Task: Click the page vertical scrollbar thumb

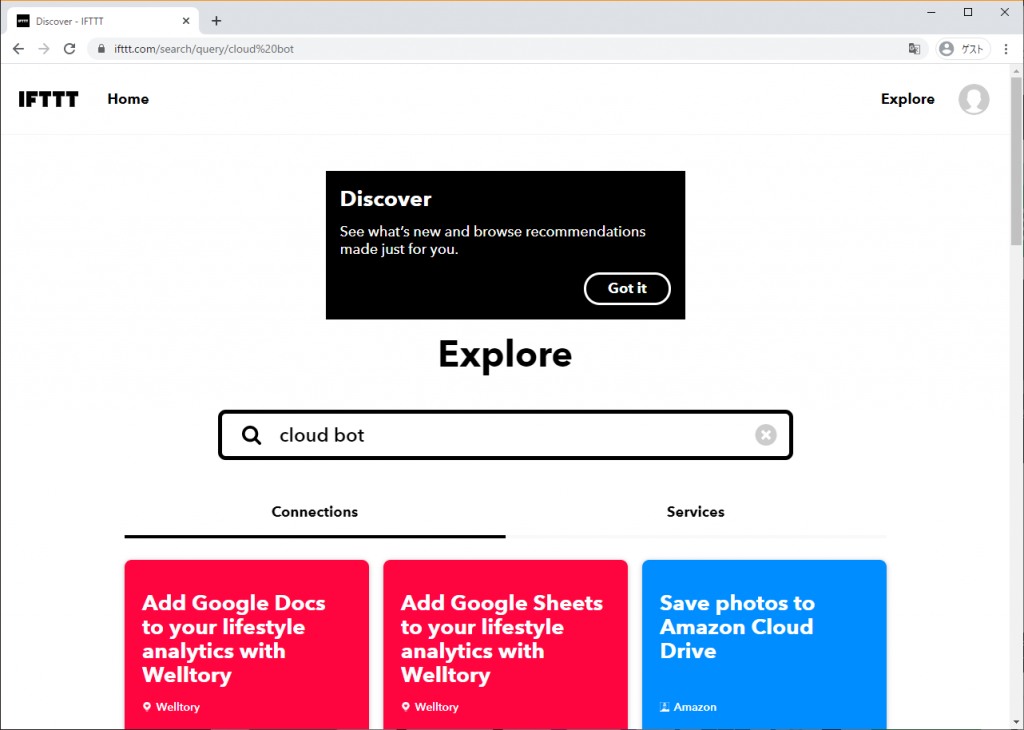Action: pyautogui.click(x=1017, y=160)
